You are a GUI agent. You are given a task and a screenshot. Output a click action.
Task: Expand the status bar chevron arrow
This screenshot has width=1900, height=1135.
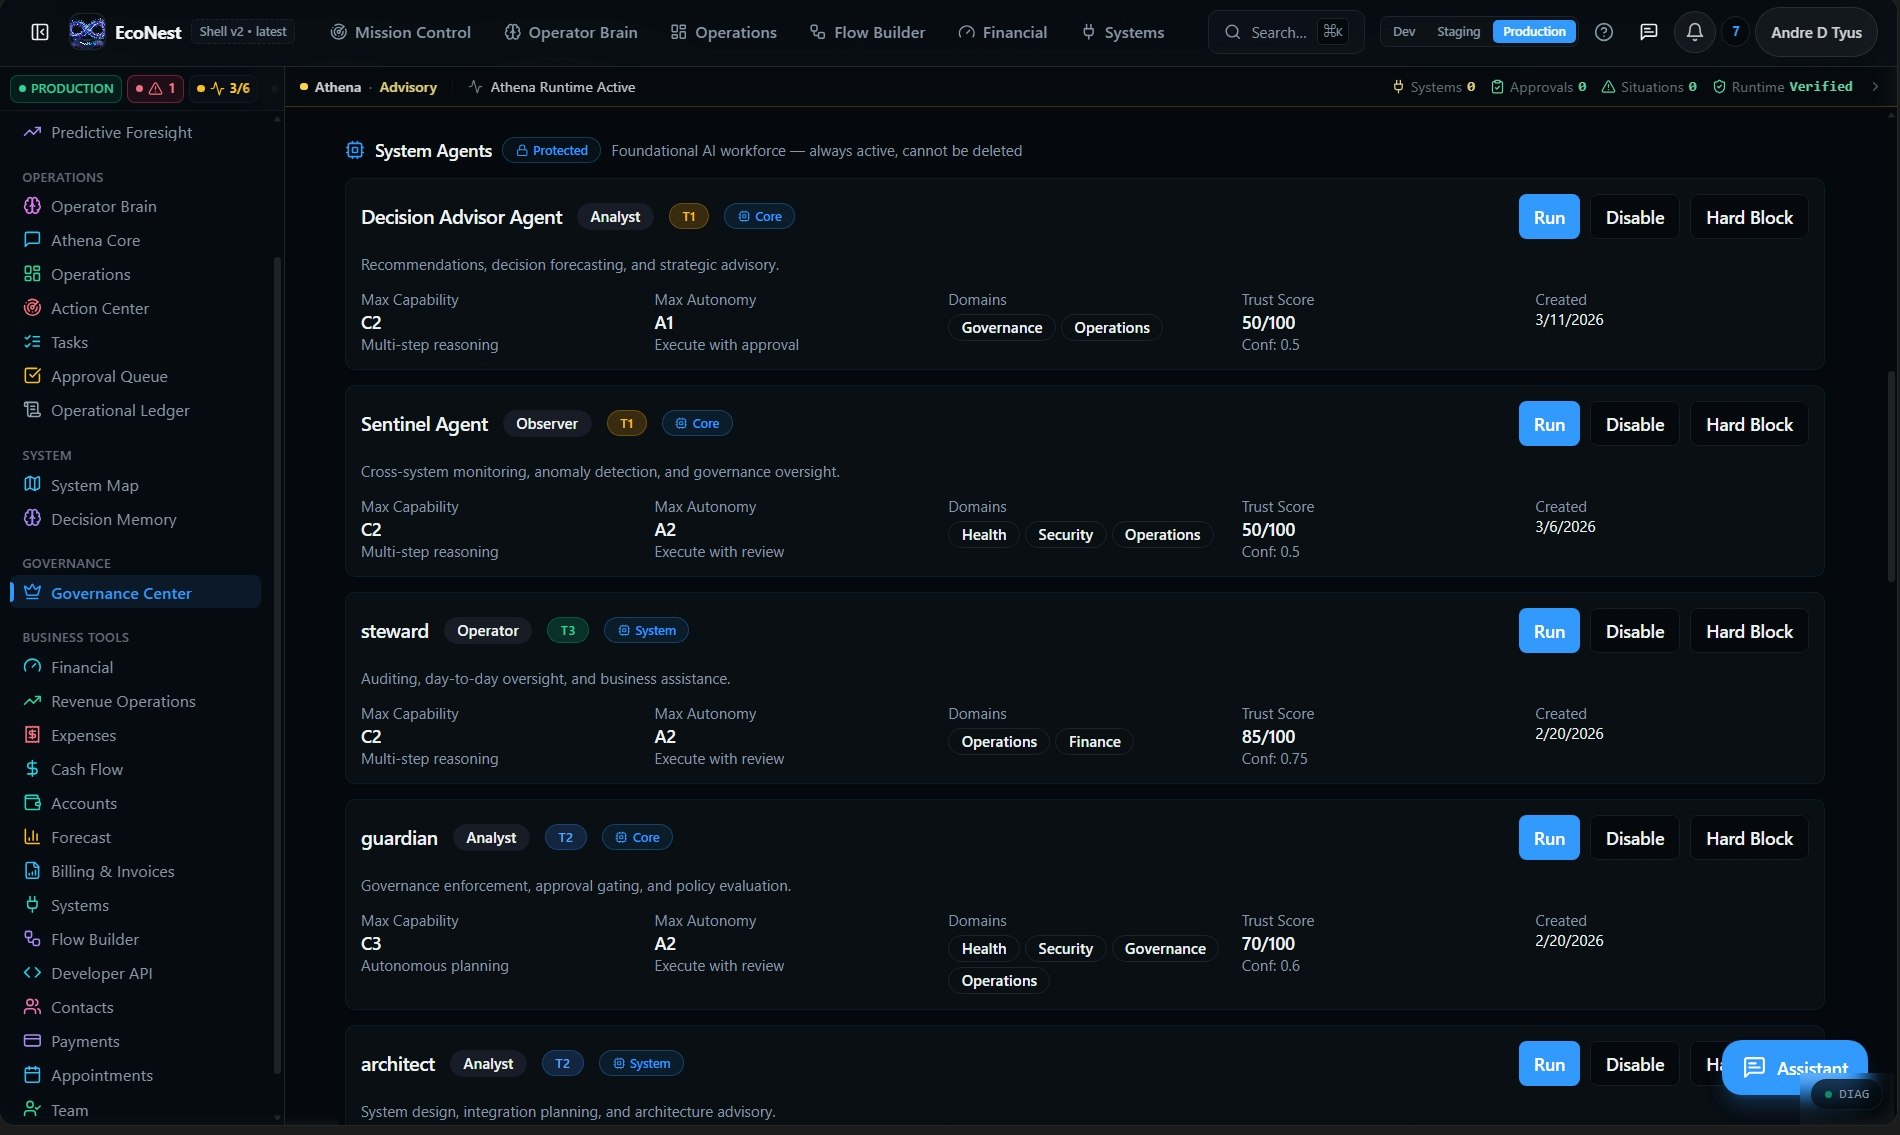coord(1875,87)
